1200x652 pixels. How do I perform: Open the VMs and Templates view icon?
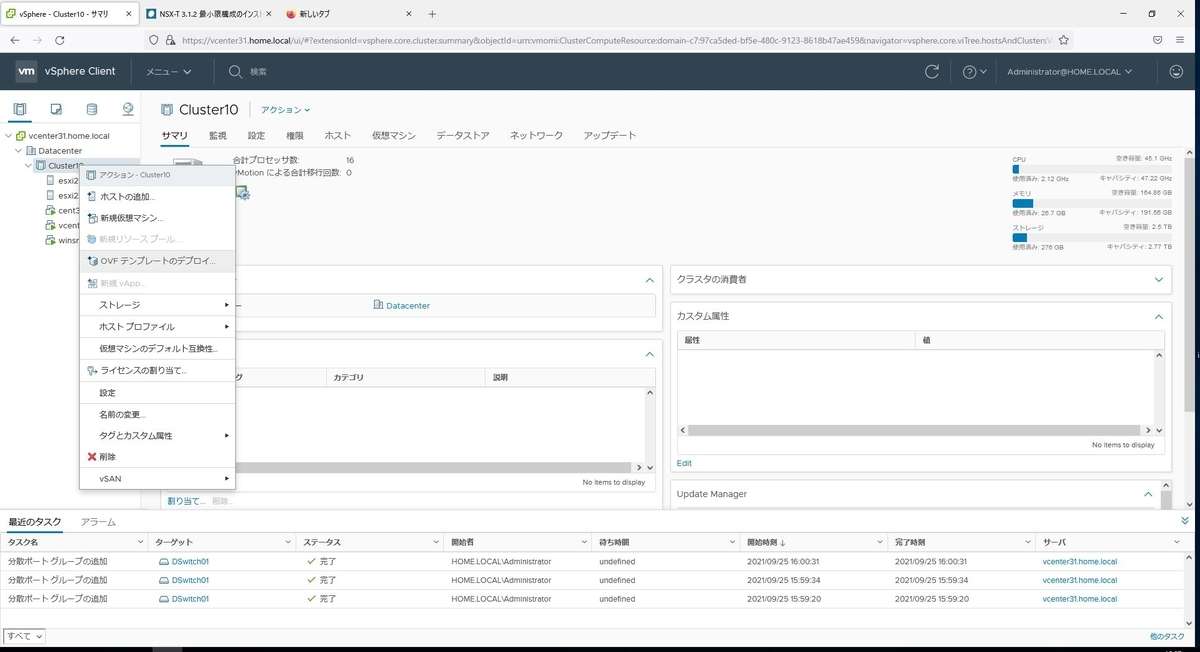tap(56, 109)
